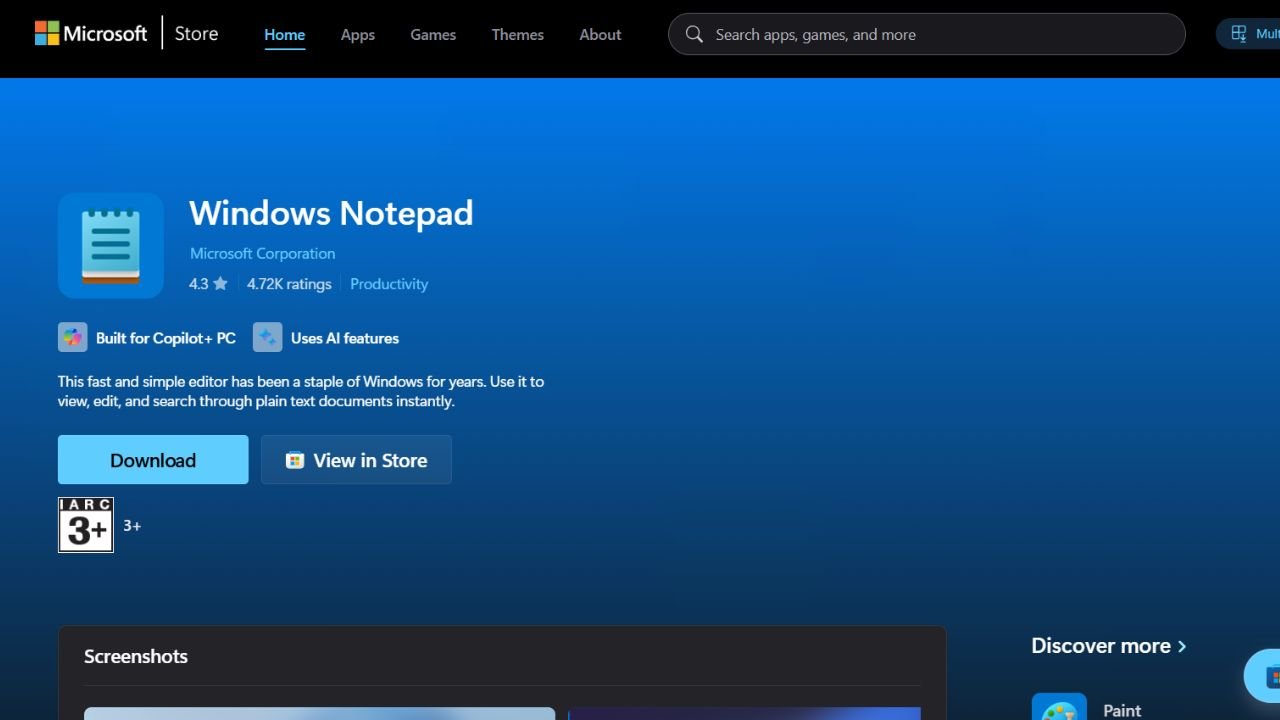The height and width of the screenshot is (720, 1280).
Task: Click the Copilot+ PC badge icon
Action: pyautogui.click(x=73, y=338)
